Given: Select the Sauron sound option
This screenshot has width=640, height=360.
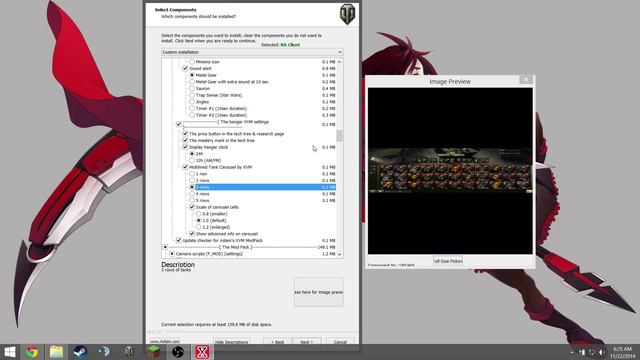Looking at the screenshot, I should (192, 88).
